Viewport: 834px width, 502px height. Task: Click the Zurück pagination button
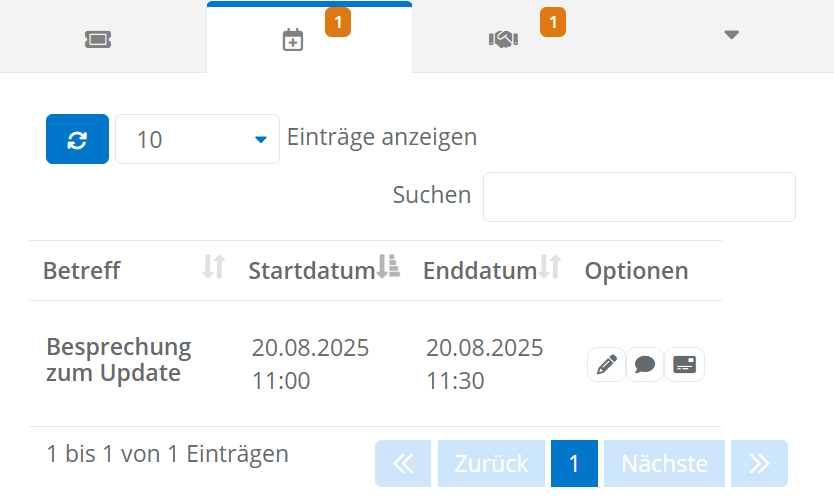[x=491, y=463]
